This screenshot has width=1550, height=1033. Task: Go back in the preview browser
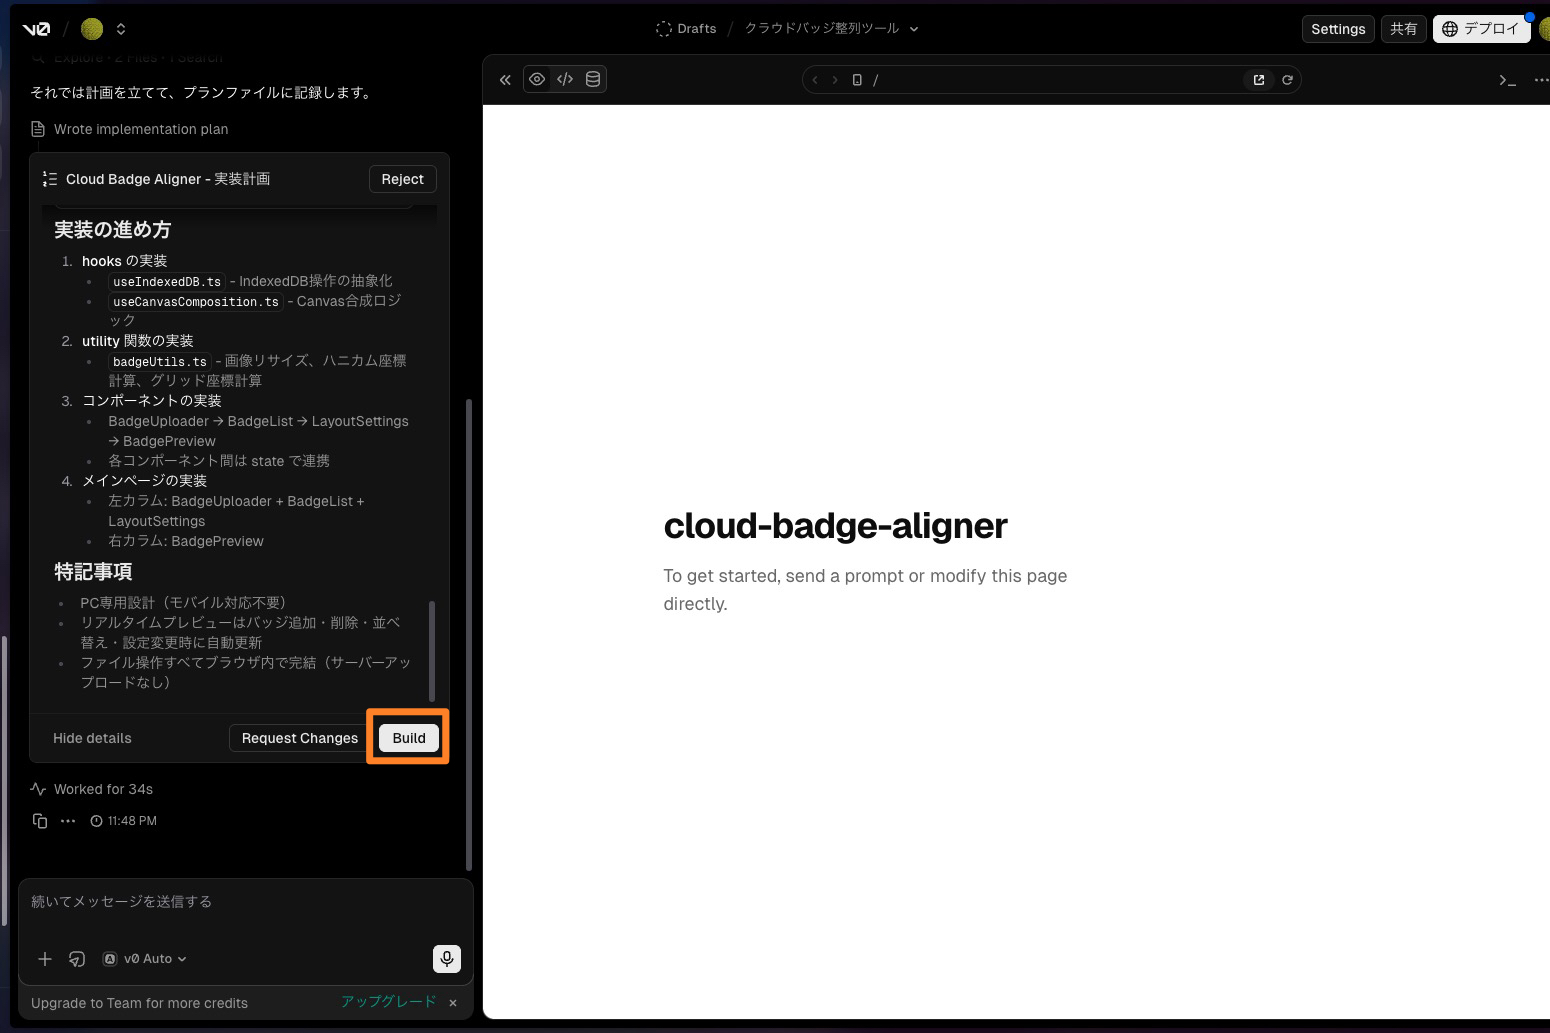pyautogui.click(x=815, y=80)
